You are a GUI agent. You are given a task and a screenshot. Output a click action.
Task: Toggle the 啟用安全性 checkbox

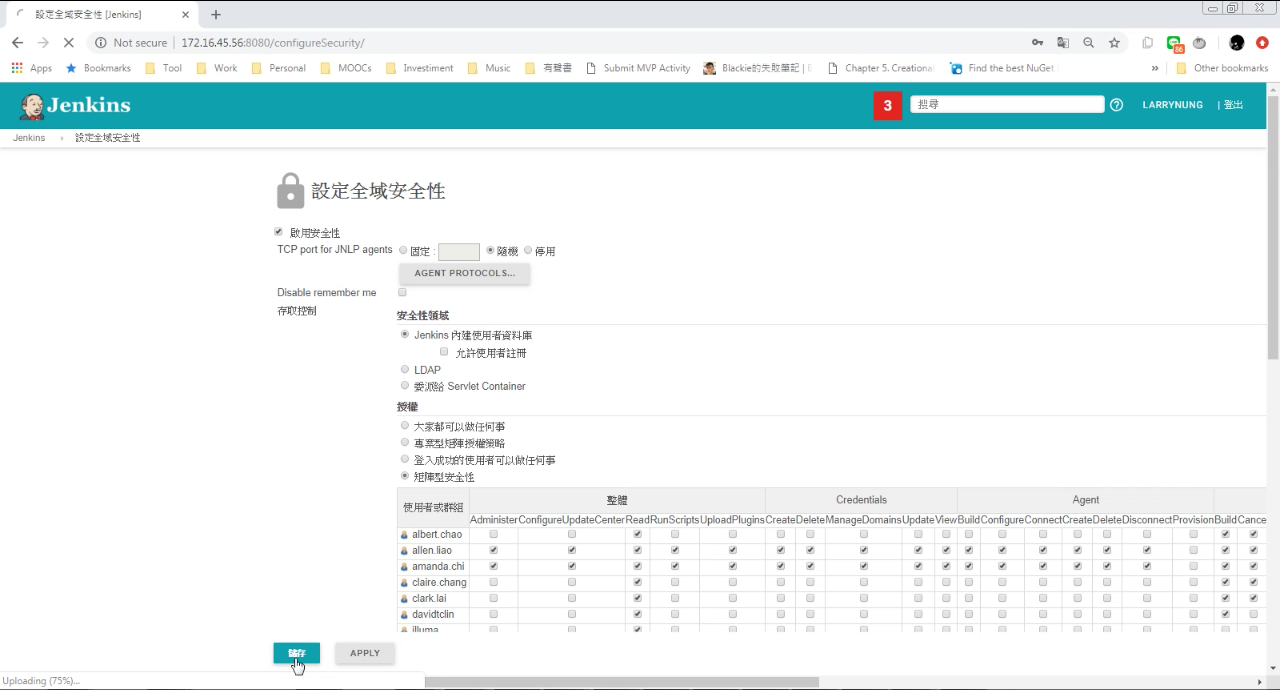[x=279, y=232]
